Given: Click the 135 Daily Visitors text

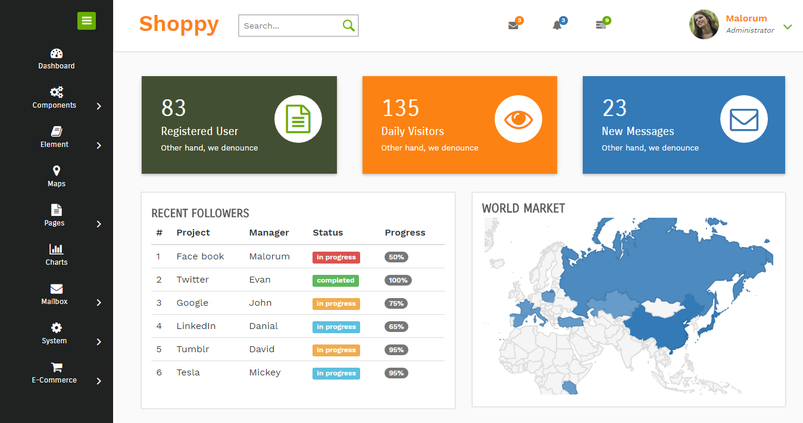Looking at the screenshot, I should pos(429,125).
